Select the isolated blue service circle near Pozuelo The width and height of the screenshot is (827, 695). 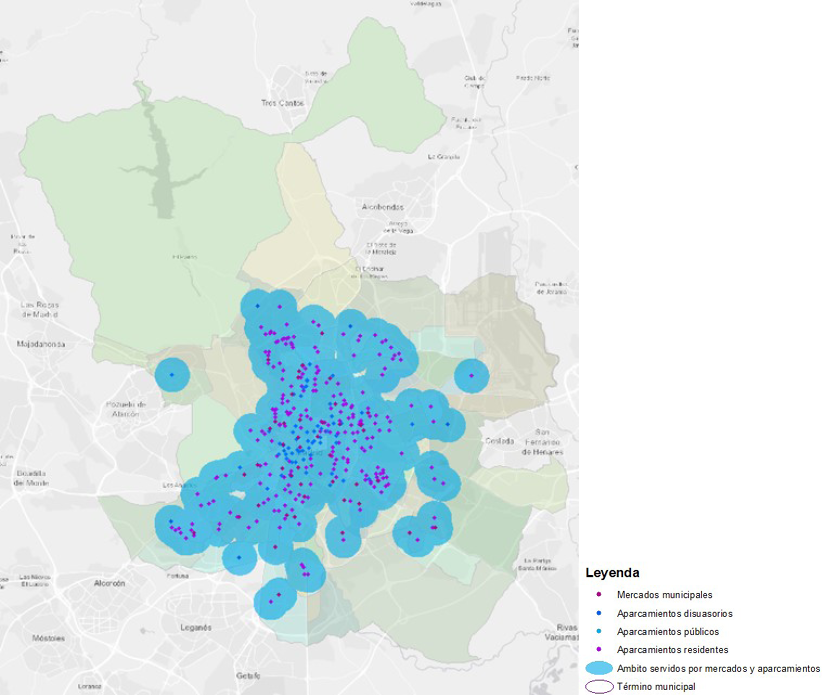172,375
